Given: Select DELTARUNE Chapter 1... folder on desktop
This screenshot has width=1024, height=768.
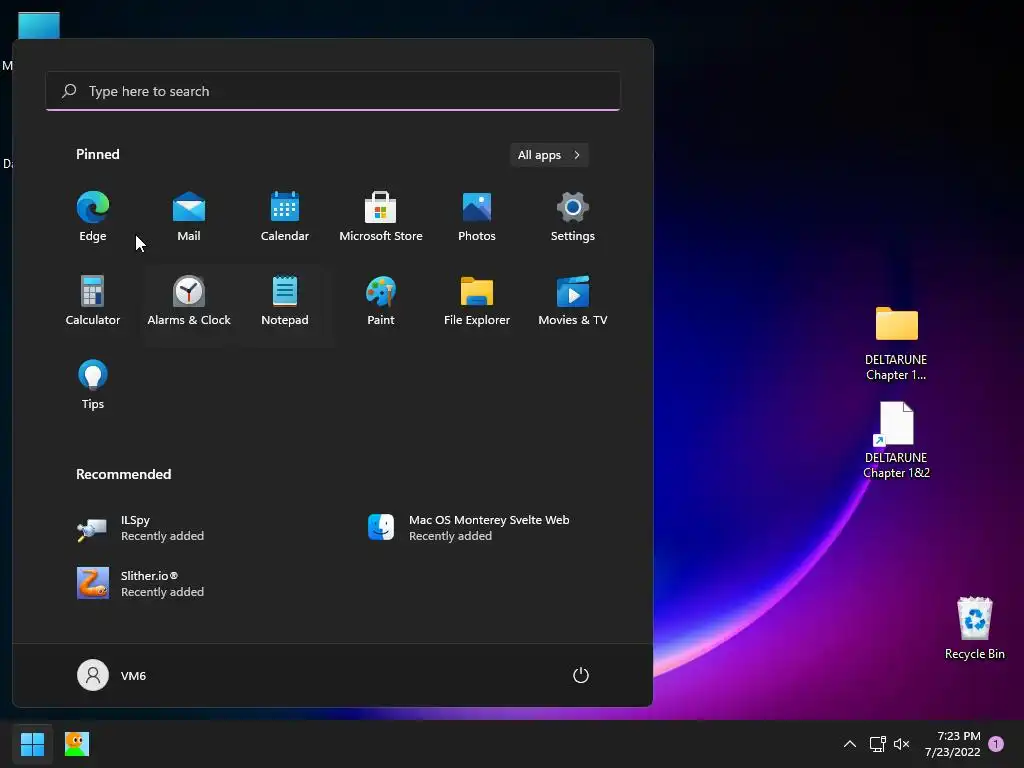Looking at the screenshot, I should tap(896, 344).
